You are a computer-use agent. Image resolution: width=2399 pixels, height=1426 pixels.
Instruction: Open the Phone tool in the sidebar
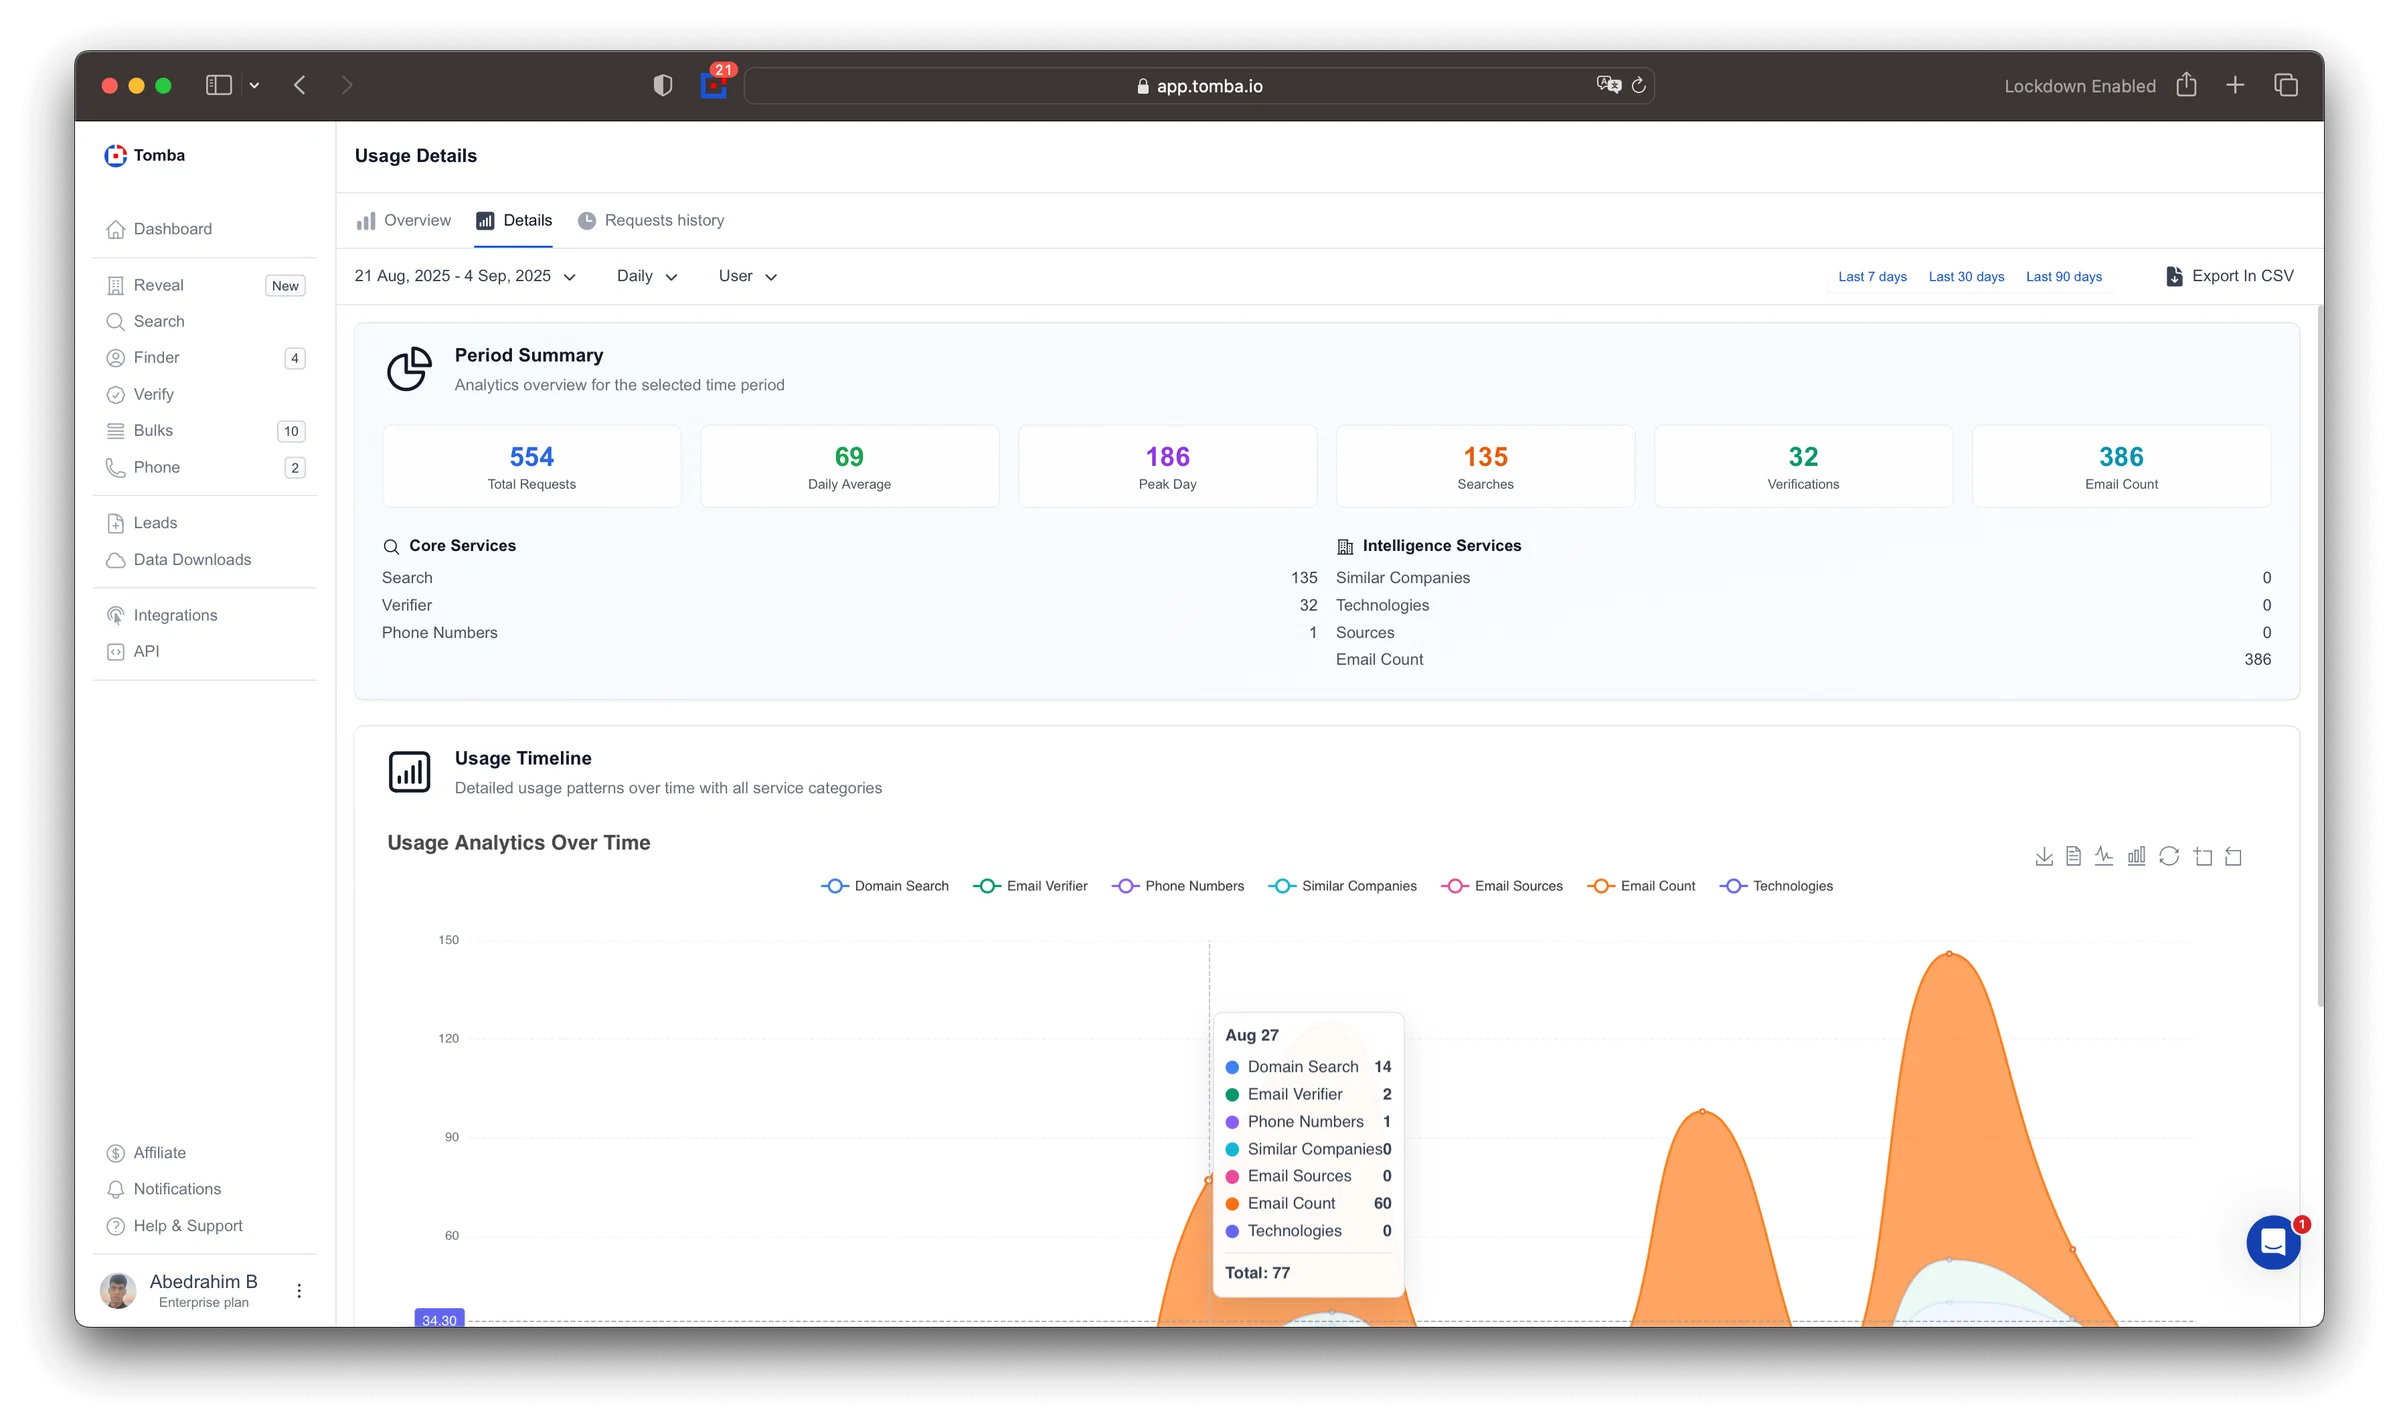(205, 467)
